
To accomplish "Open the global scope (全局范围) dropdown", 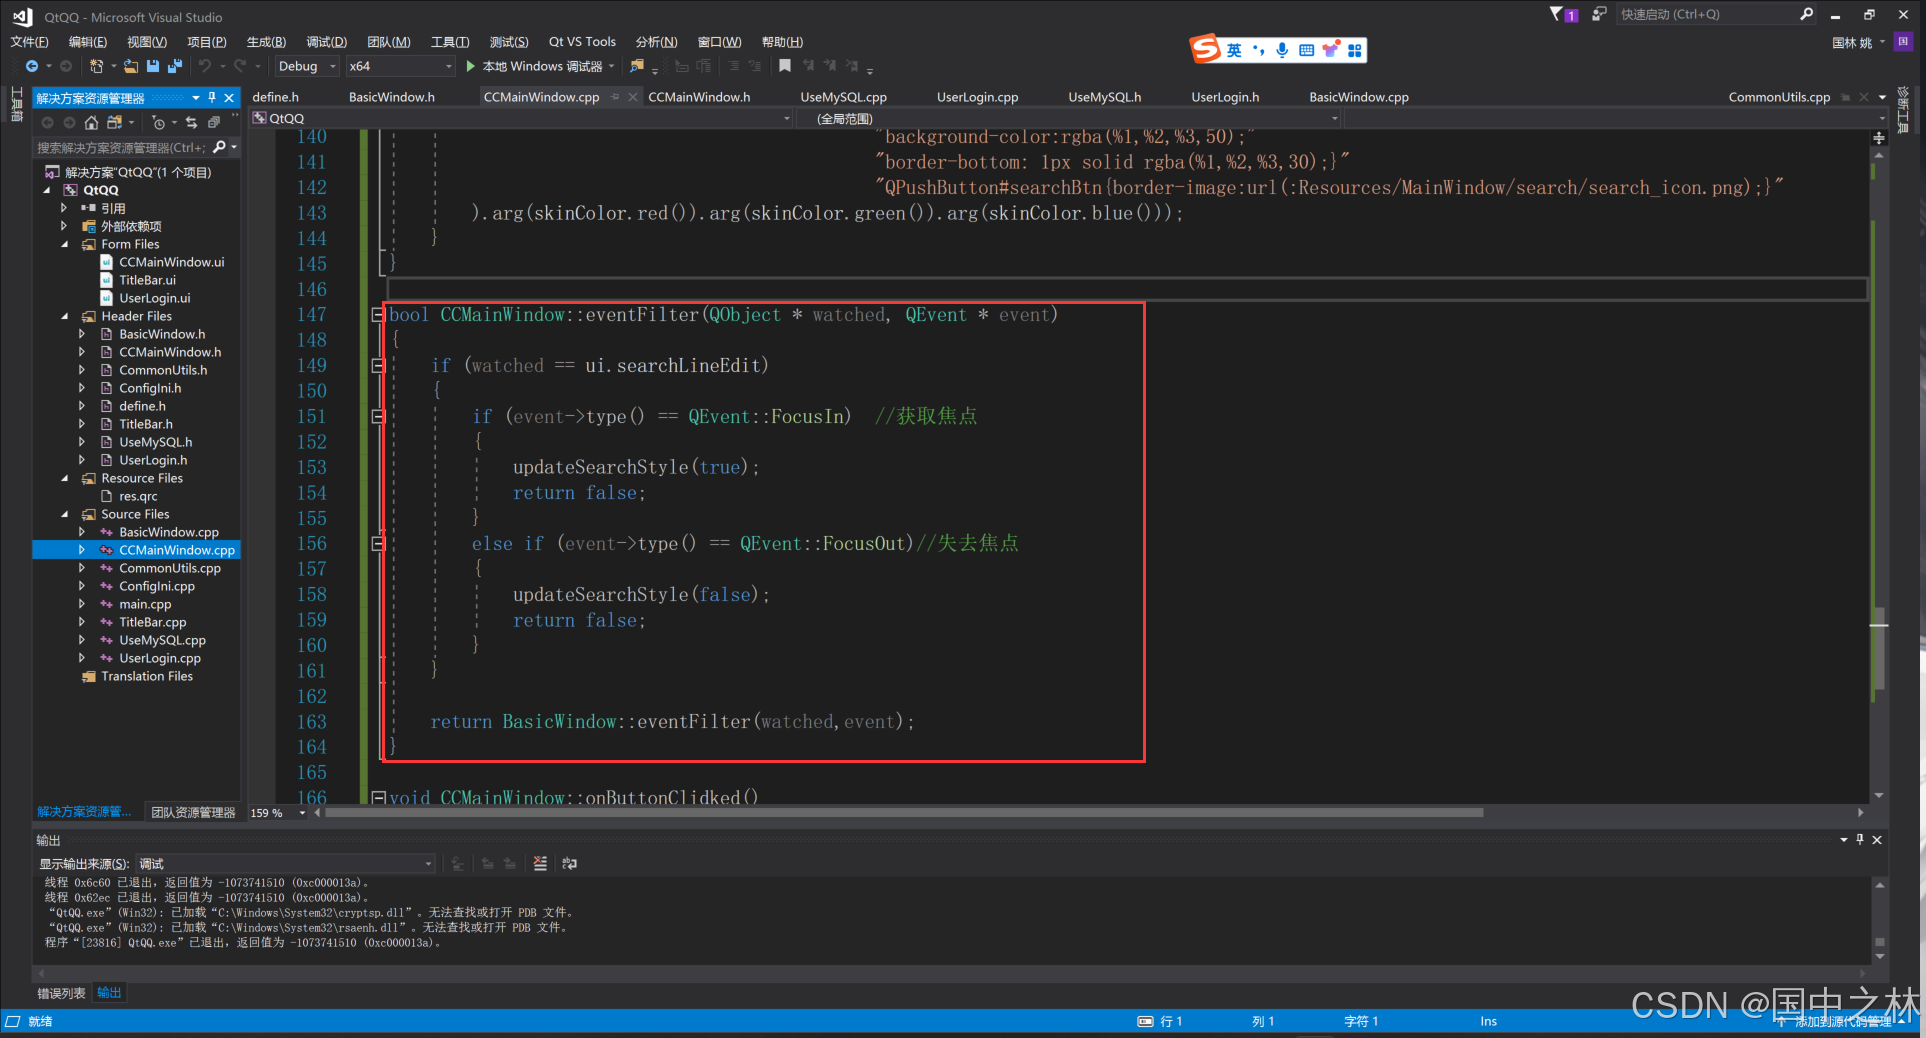I will tap(1070, 118).
